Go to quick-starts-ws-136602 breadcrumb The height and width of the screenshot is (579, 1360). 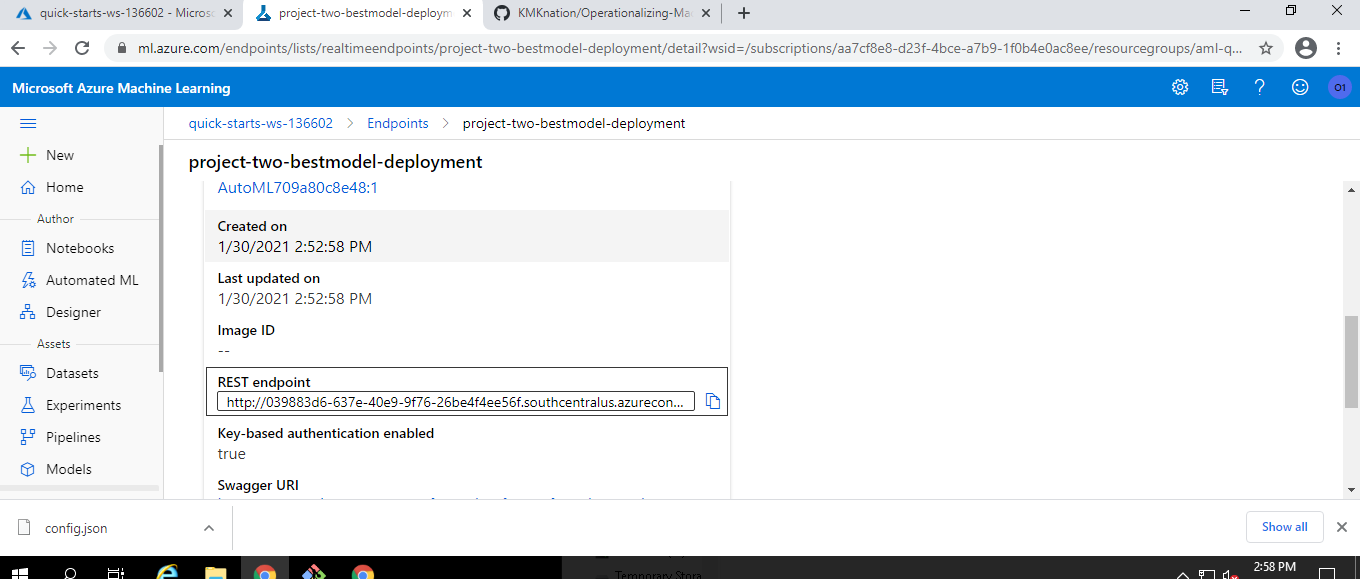coord(261,123)
